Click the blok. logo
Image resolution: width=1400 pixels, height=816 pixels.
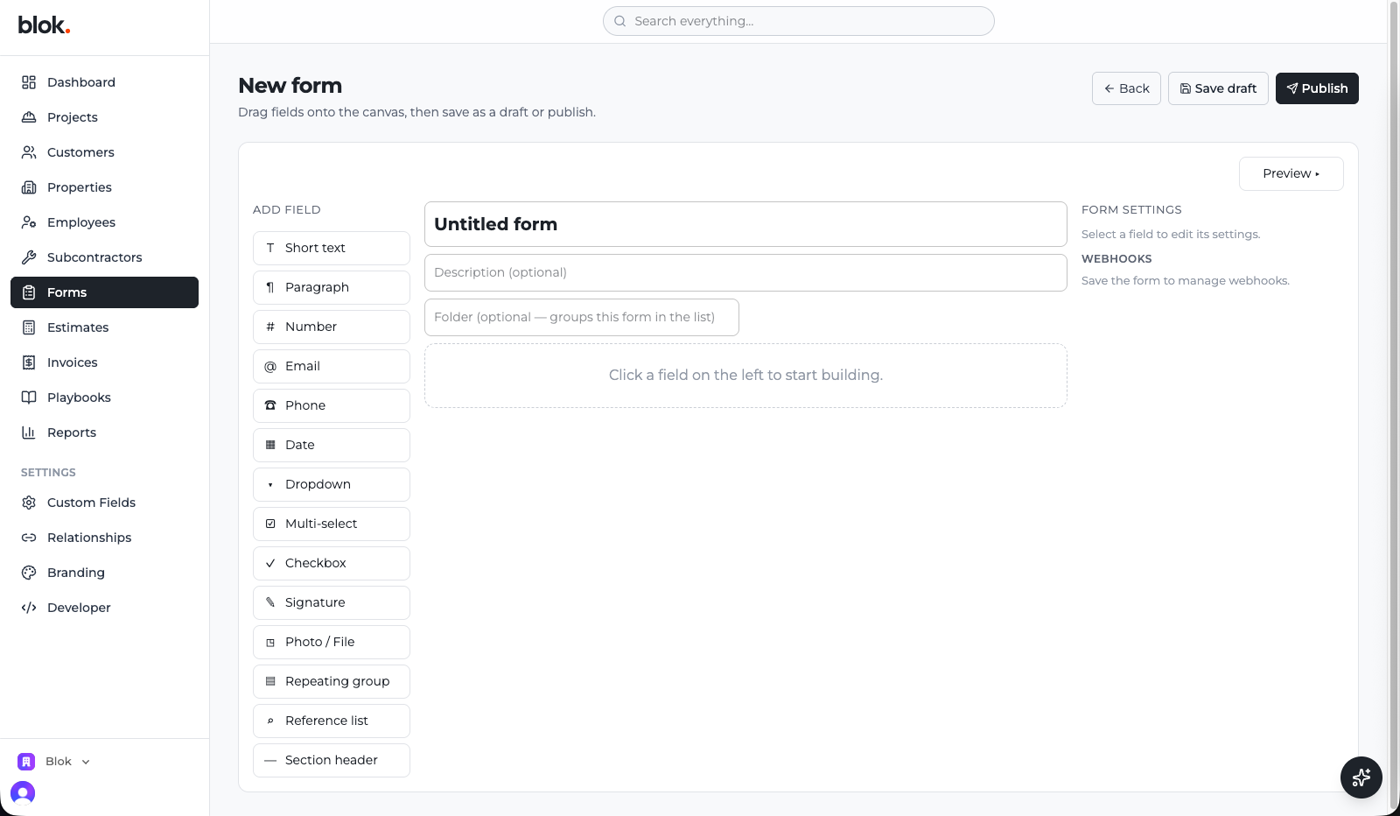pos(44,26)
